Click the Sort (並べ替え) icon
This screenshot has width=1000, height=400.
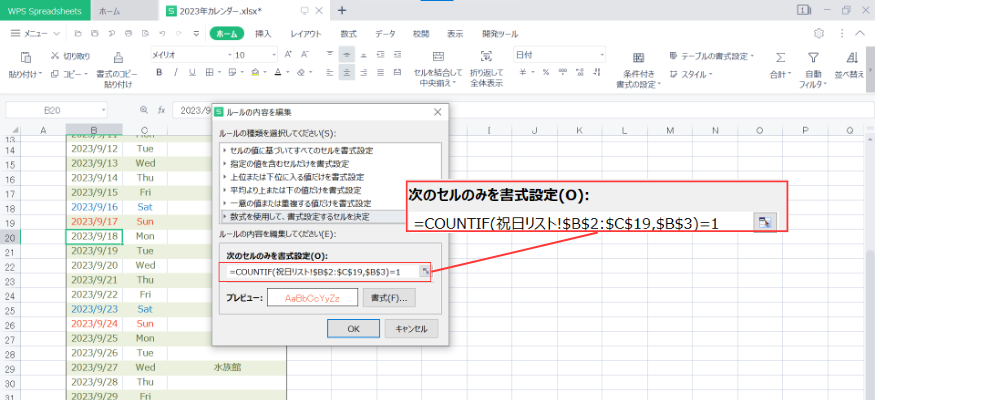[x=852, y=57]
